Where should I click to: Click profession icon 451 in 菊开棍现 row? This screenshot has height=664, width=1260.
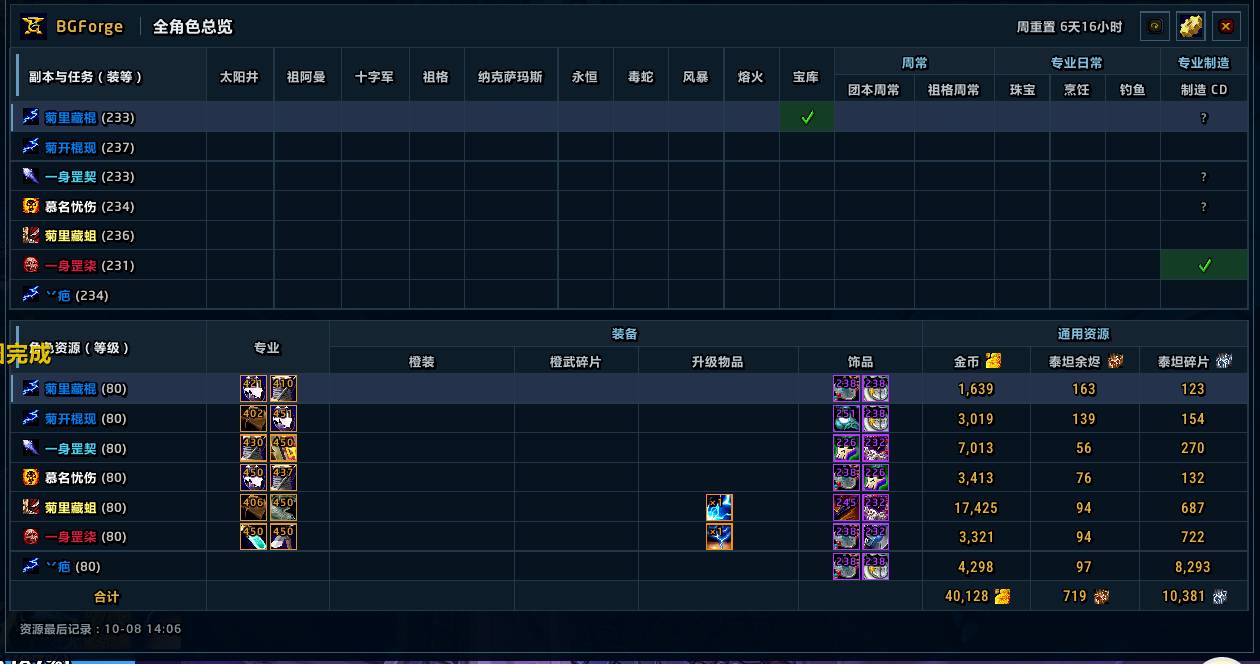coord(284,418)
